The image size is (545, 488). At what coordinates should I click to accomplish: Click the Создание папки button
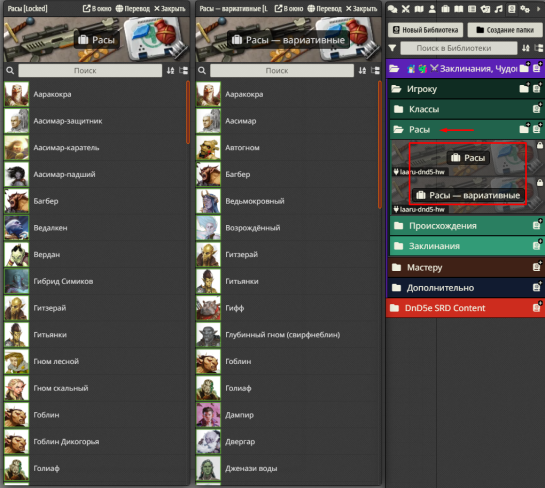[x=506, y=30]
